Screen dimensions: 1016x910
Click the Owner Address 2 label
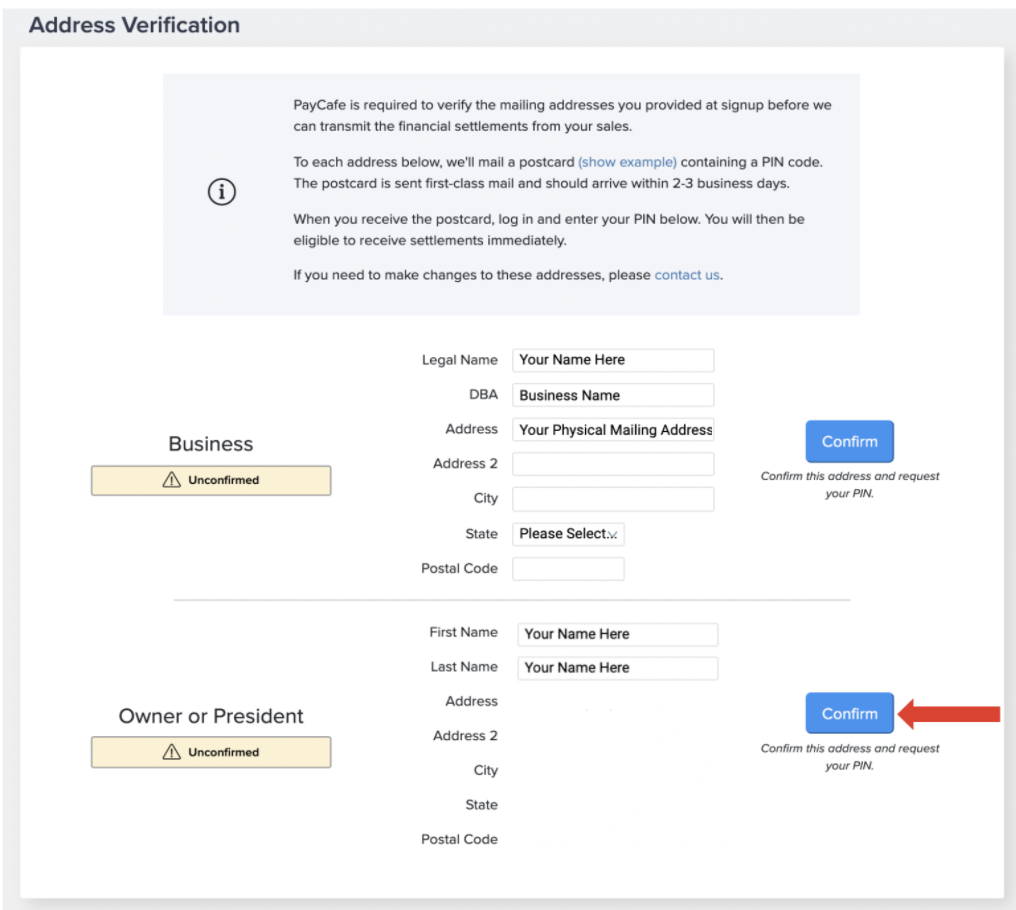[465, 736]
